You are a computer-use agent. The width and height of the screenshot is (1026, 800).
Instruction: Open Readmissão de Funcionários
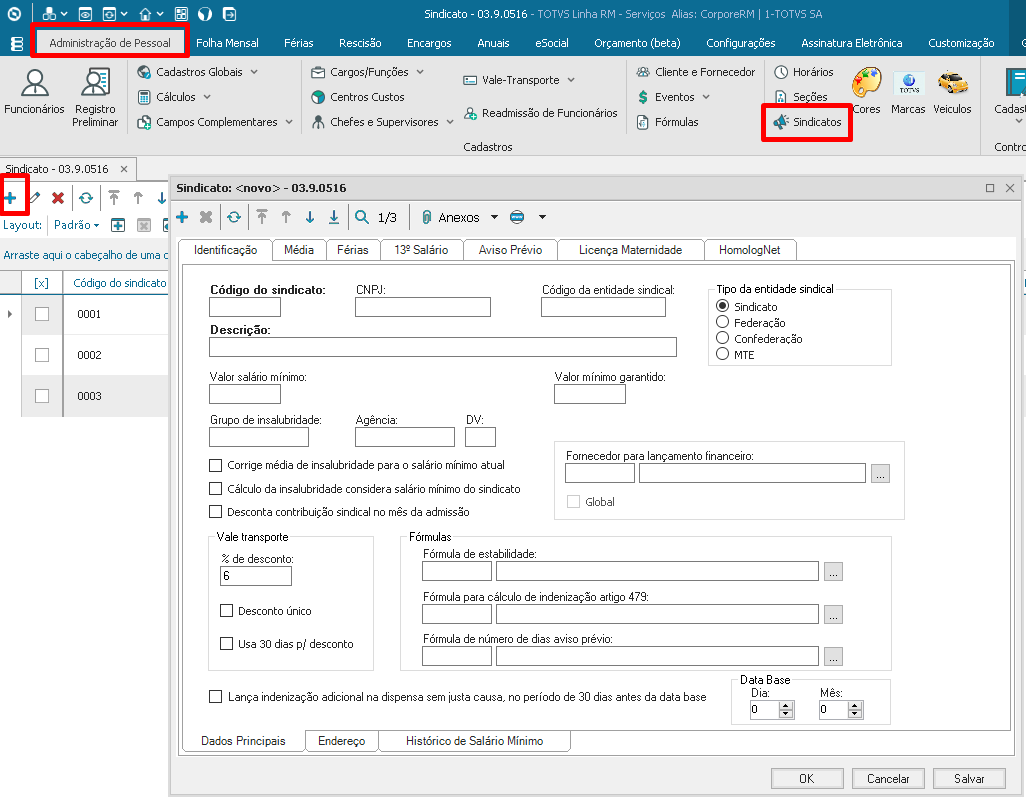[x=540, y=113]
